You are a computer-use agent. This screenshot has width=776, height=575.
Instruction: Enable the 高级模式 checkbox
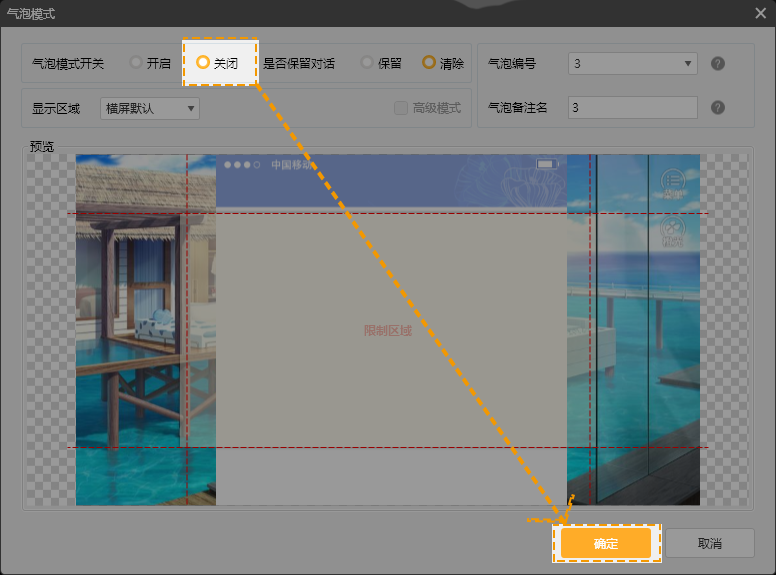(x=401, y=108)
